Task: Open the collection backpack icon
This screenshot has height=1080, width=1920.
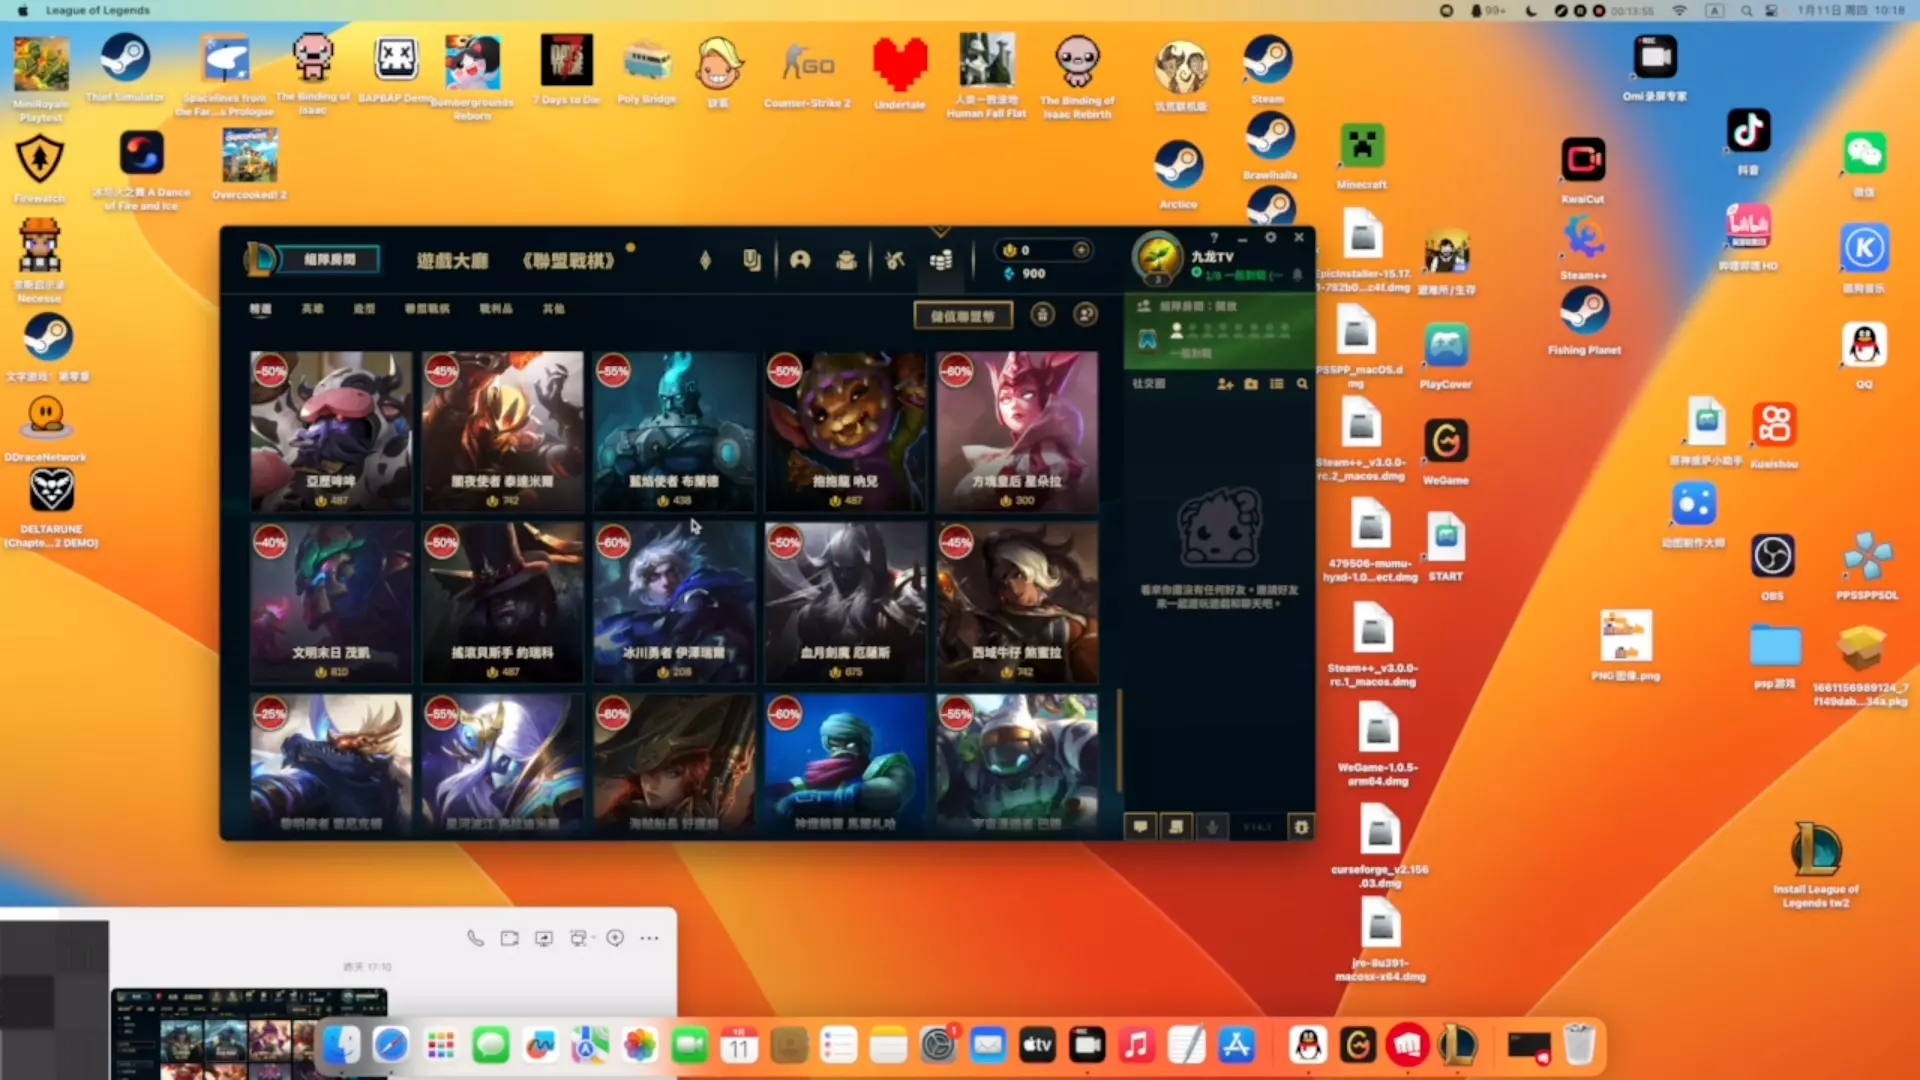Action: click(x=846, y=260)
